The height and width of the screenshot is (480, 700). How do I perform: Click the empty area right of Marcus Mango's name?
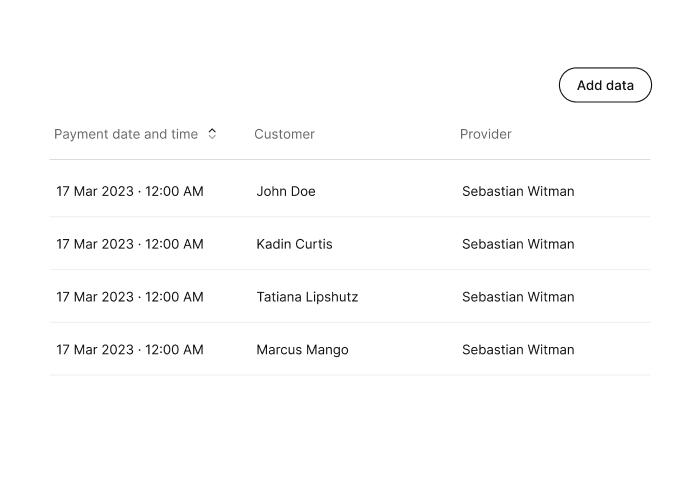(402, 350)
